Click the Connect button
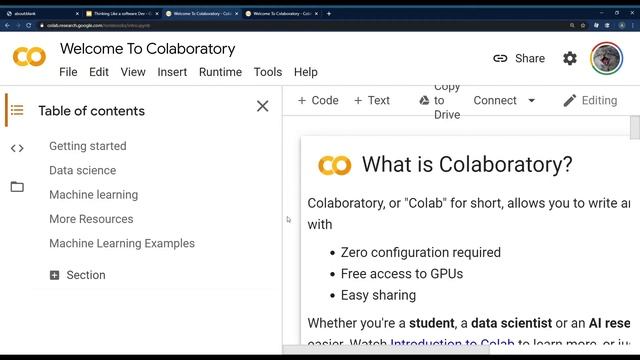Screen dimensions: 640x360 [495, 100]
